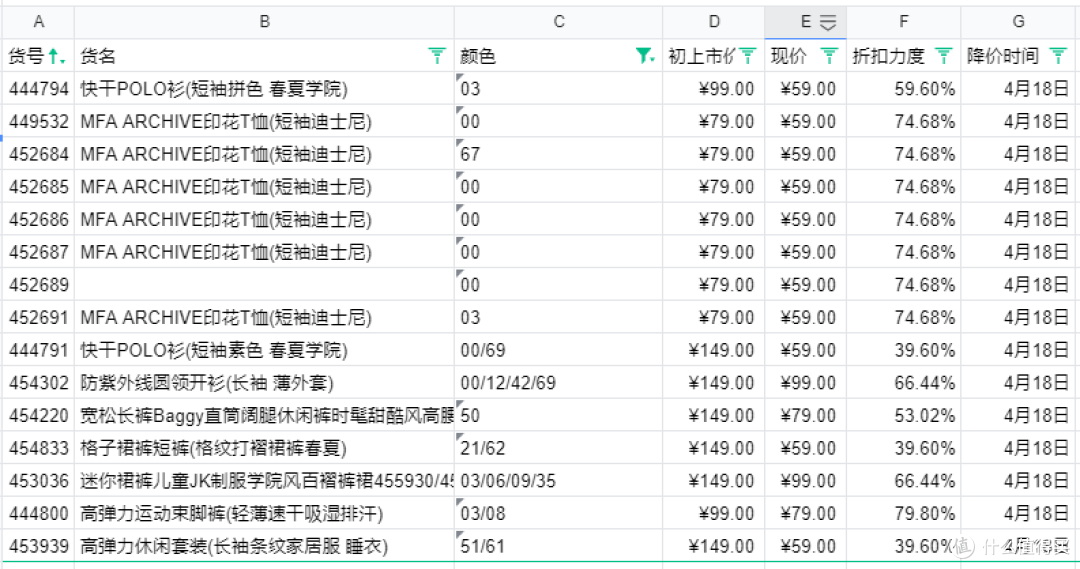1080x569 pixels.
Task: Select cell with item number 444791
Action: [39, 351]
